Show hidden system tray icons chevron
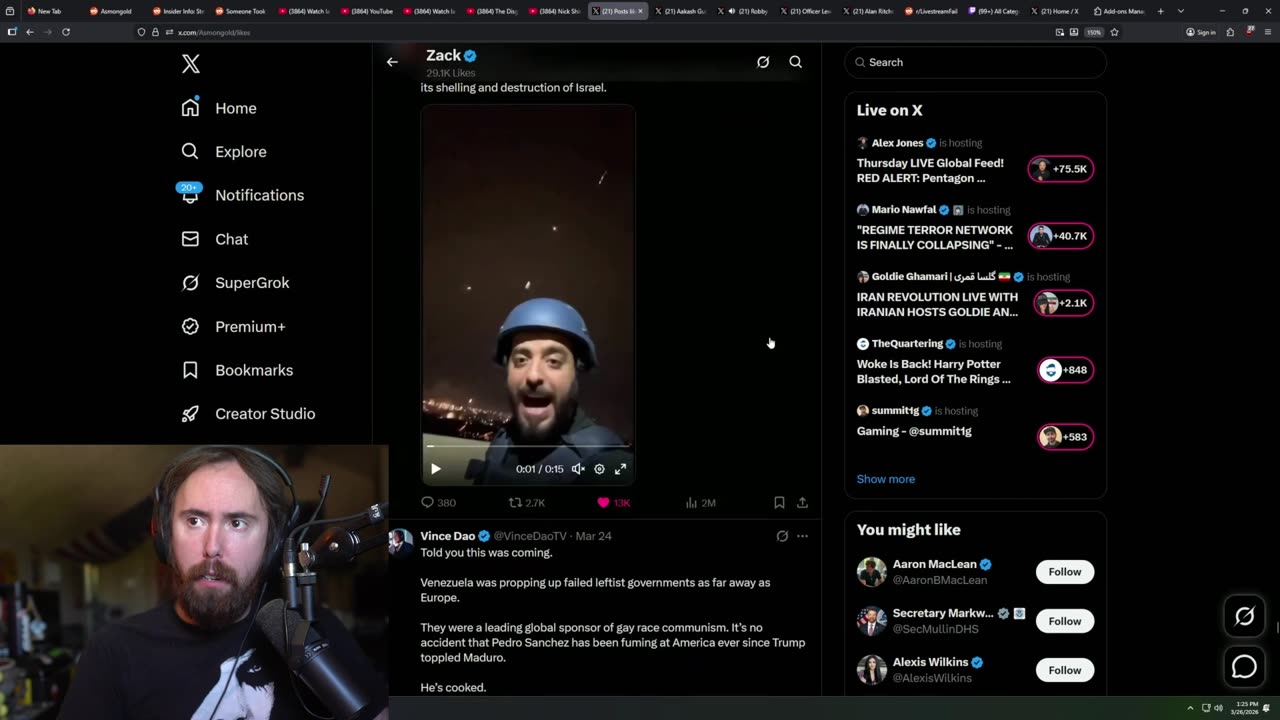Screen dimensions: 1280x720 coord(1190,708)
